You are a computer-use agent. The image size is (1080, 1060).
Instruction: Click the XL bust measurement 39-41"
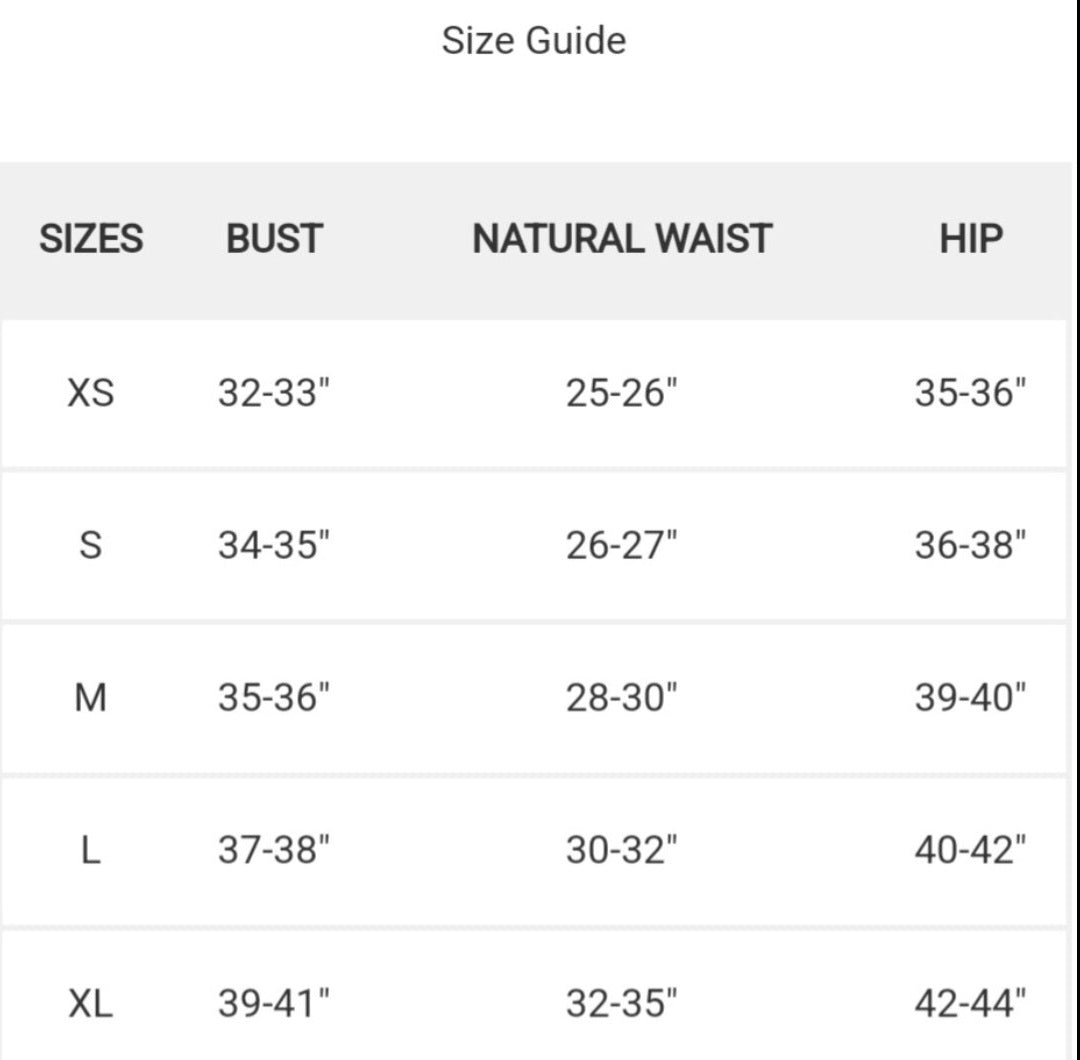pyautogui.click(x=274, y=1003)
